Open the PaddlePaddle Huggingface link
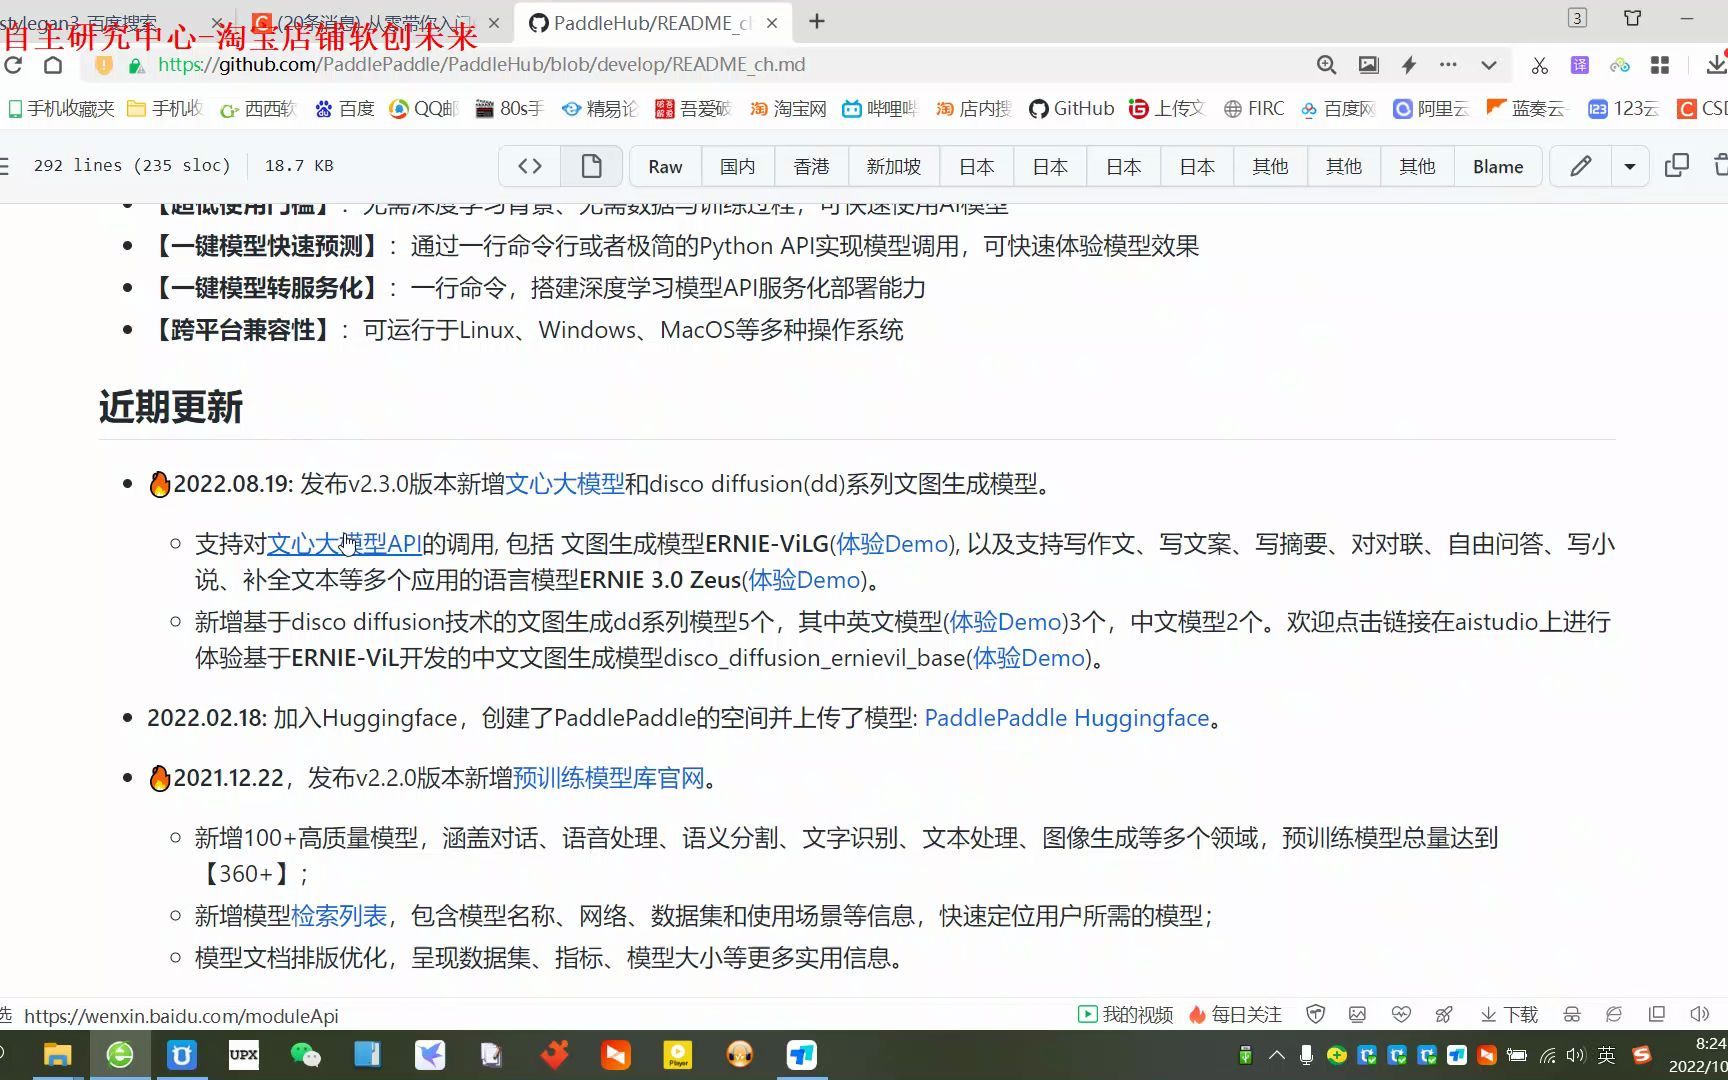Screen dimensions: 1728x1080 [1067, 718]
